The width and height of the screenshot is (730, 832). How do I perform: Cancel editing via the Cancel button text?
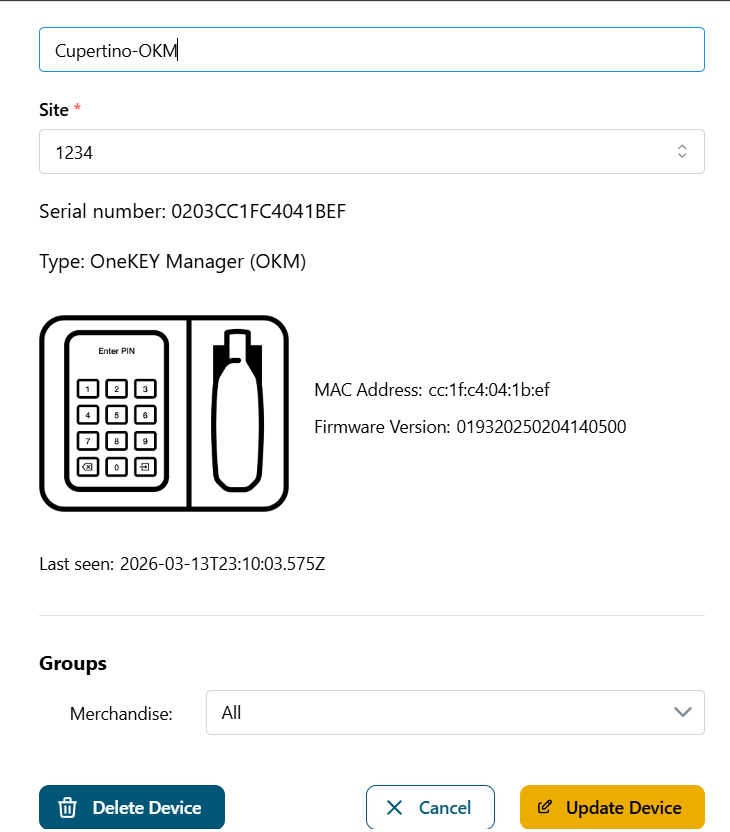445,808
